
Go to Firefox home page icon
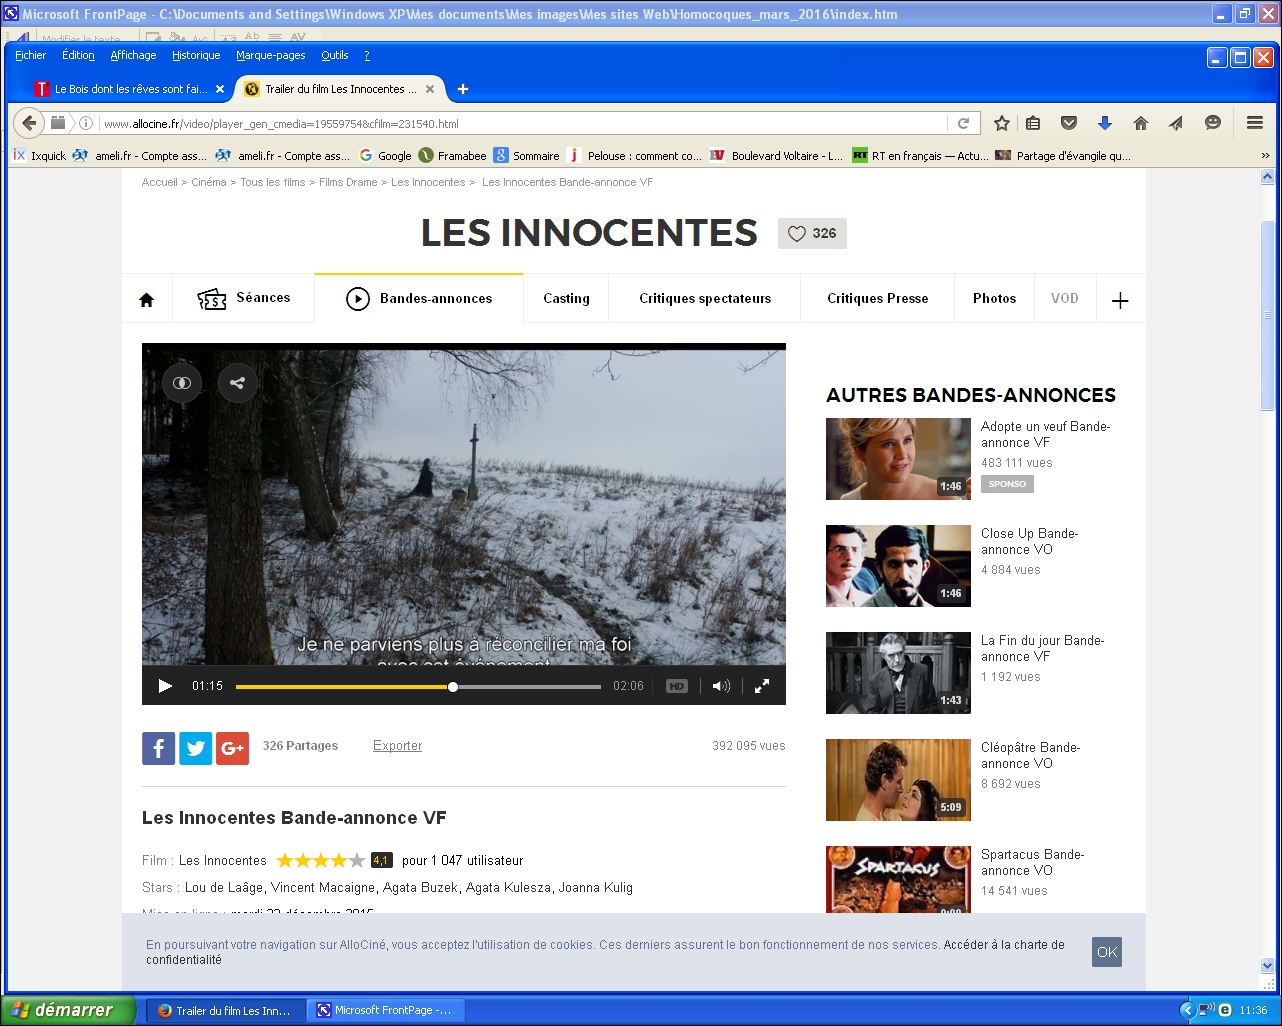(1141, 123)
